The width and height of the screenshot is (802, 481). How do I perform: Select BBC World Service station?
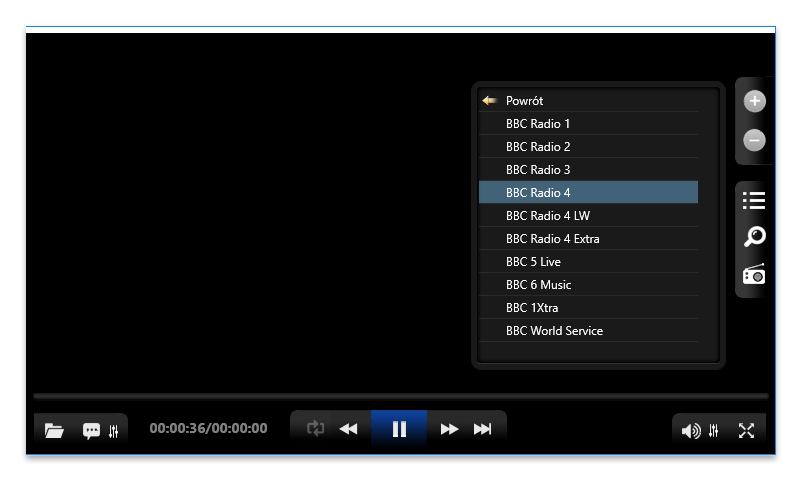(588, 331)
